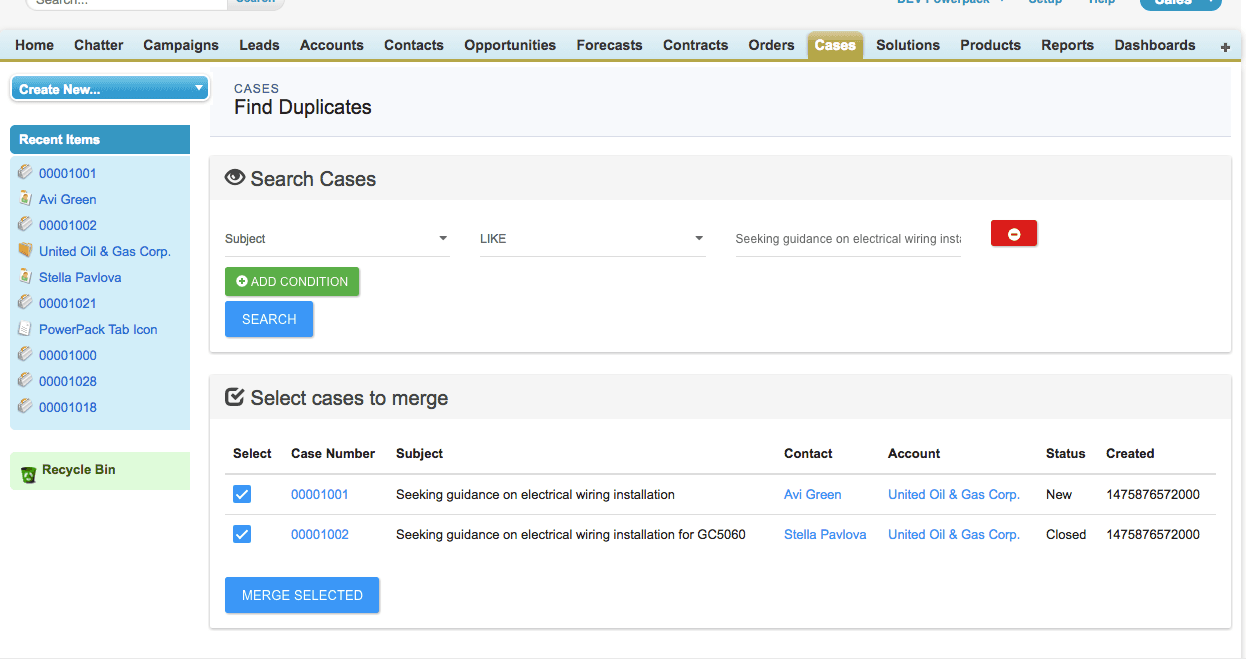
Task: Open Stella Pavlova contact link in the merge table
Action: coord(825,534)
